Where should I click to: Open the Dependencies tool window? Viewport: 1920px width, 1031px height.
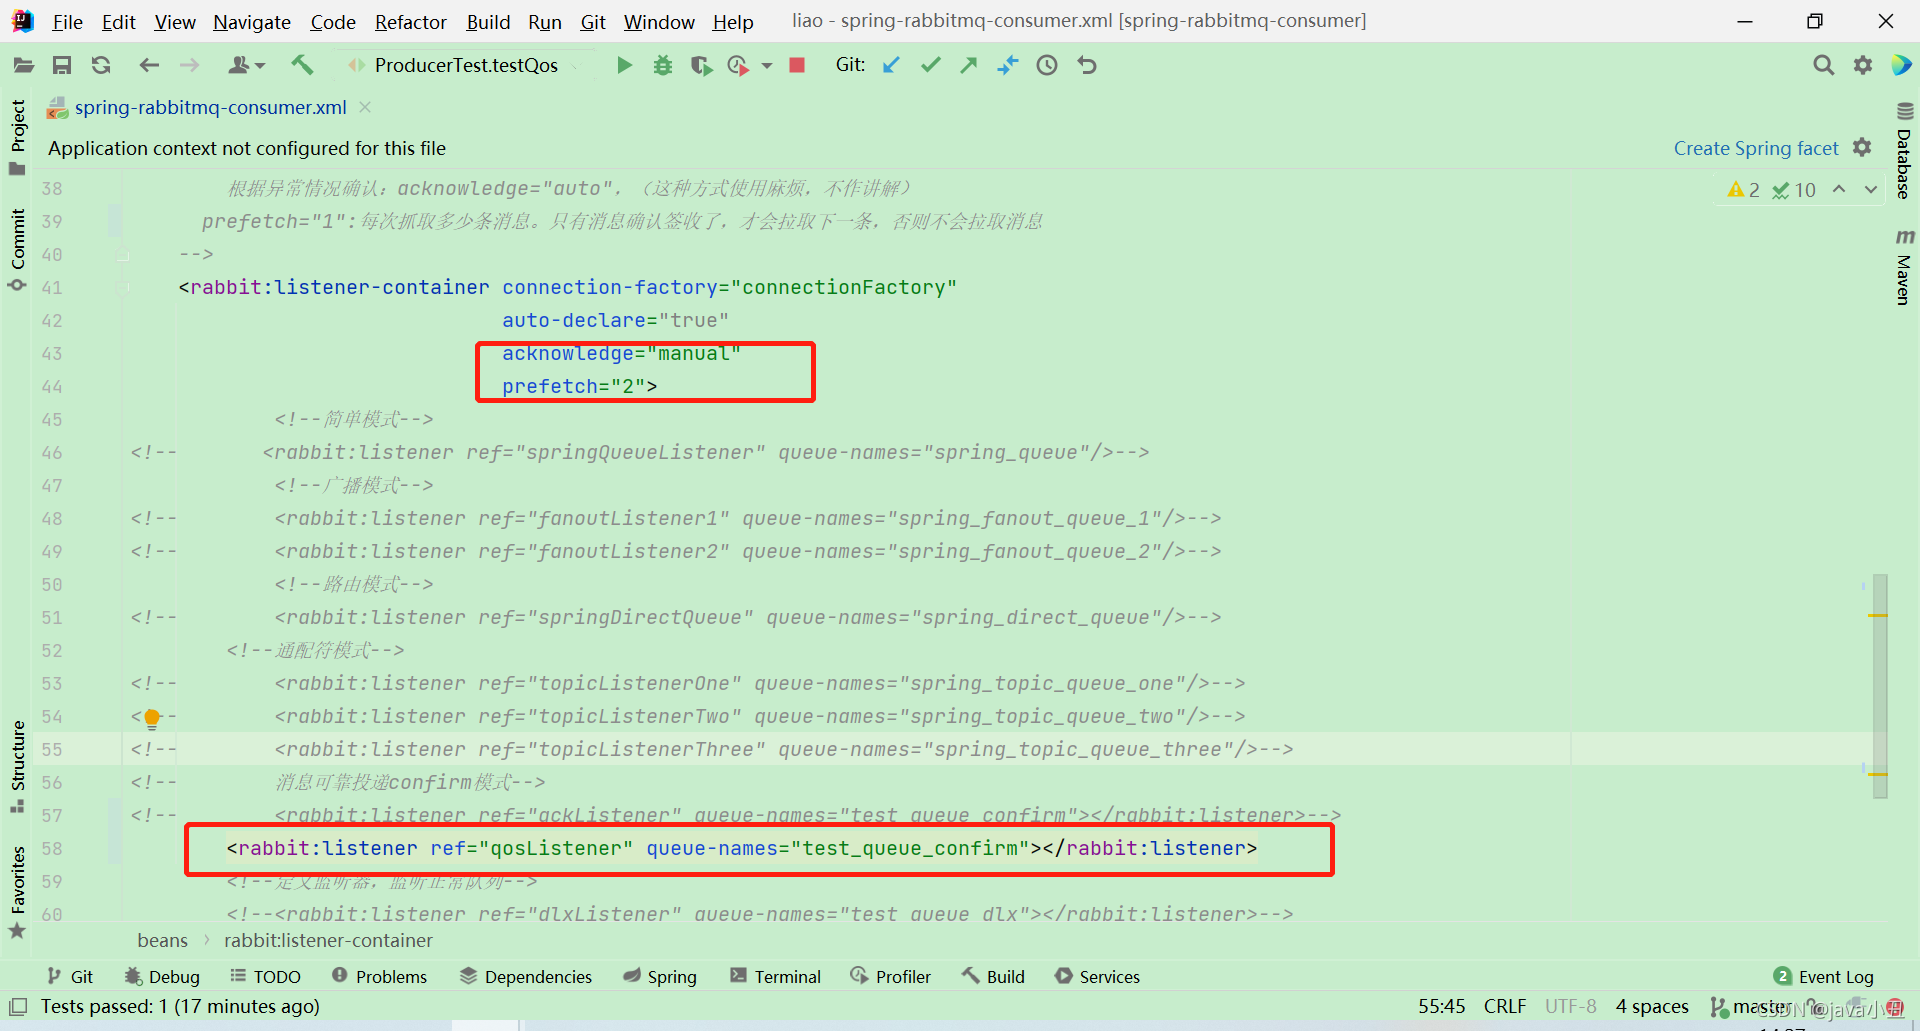point(526,977)
